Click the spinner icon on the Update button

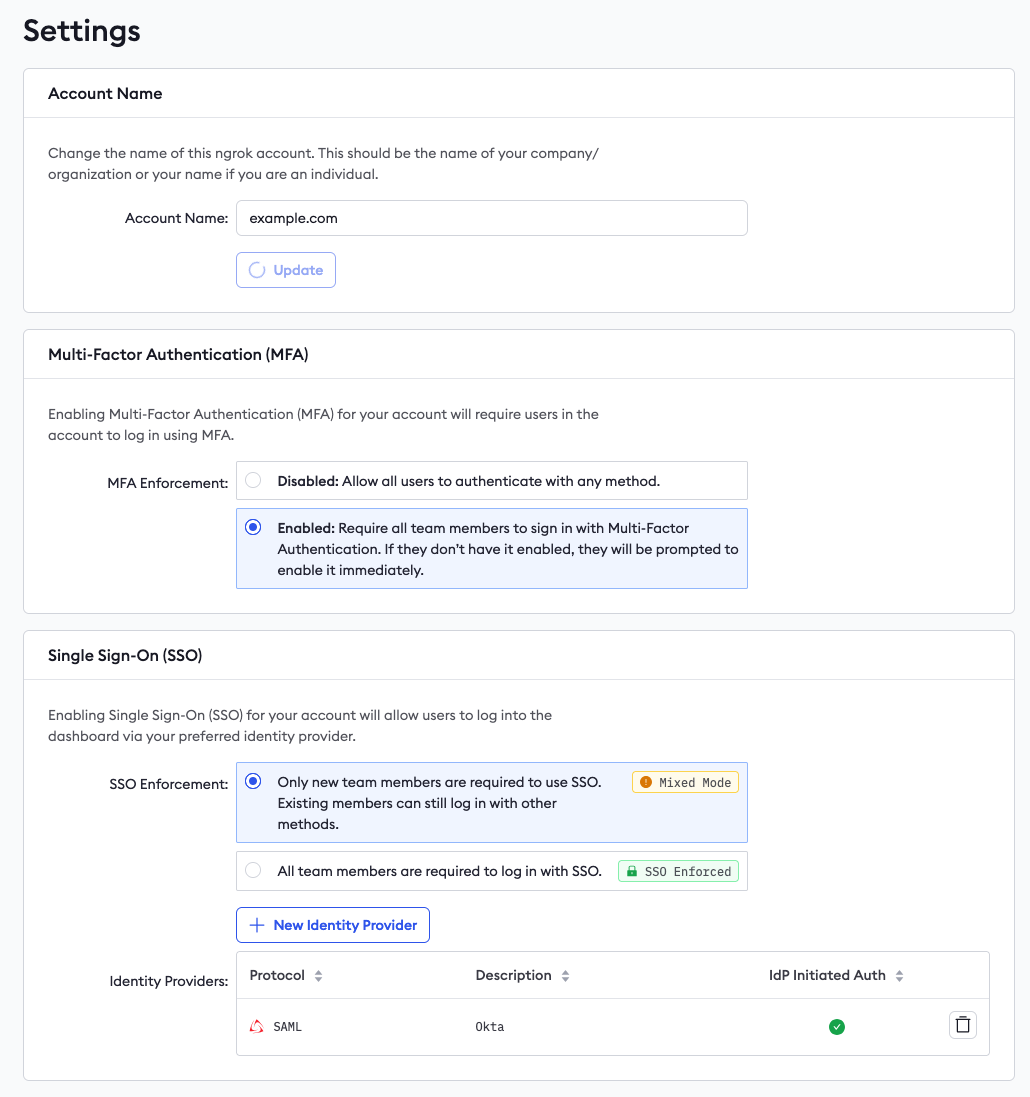[x=258, y=270]
